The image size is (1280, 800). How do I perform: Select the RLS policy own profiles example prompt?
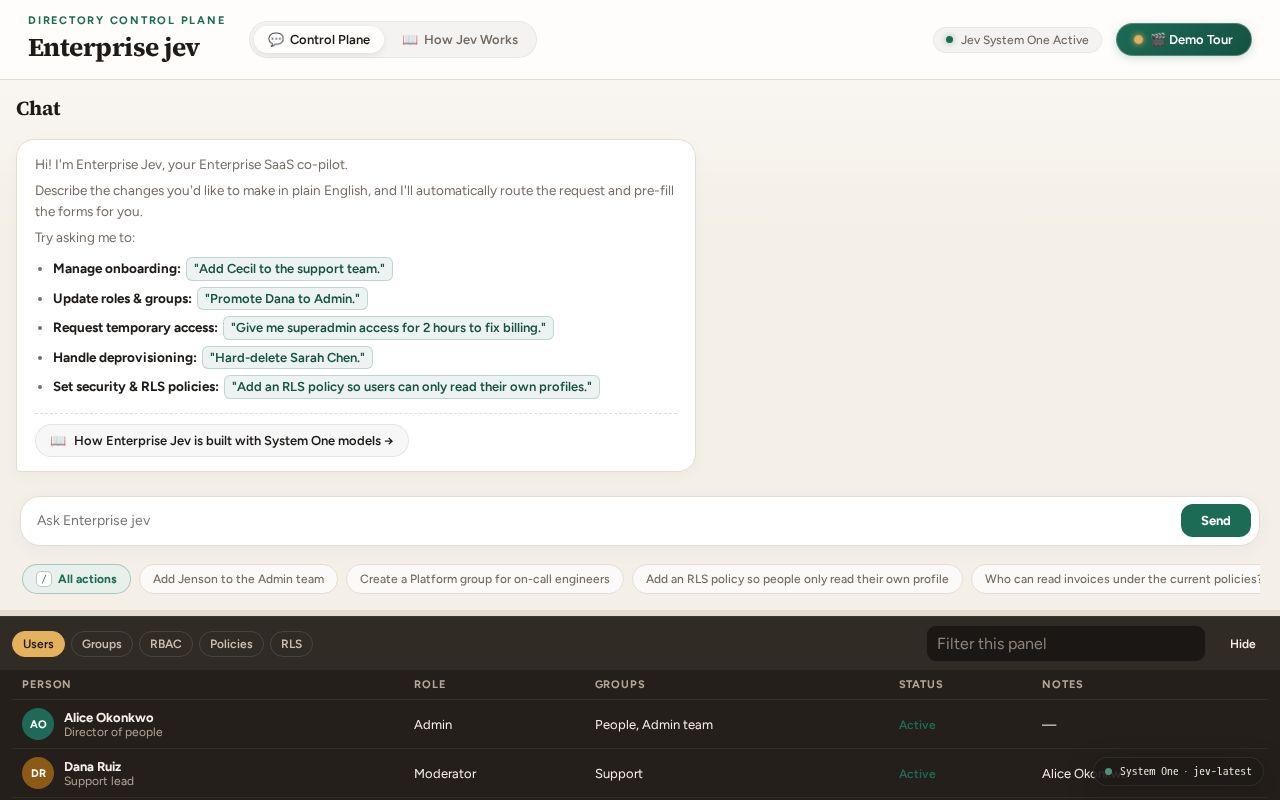click(x=412, y=387)
